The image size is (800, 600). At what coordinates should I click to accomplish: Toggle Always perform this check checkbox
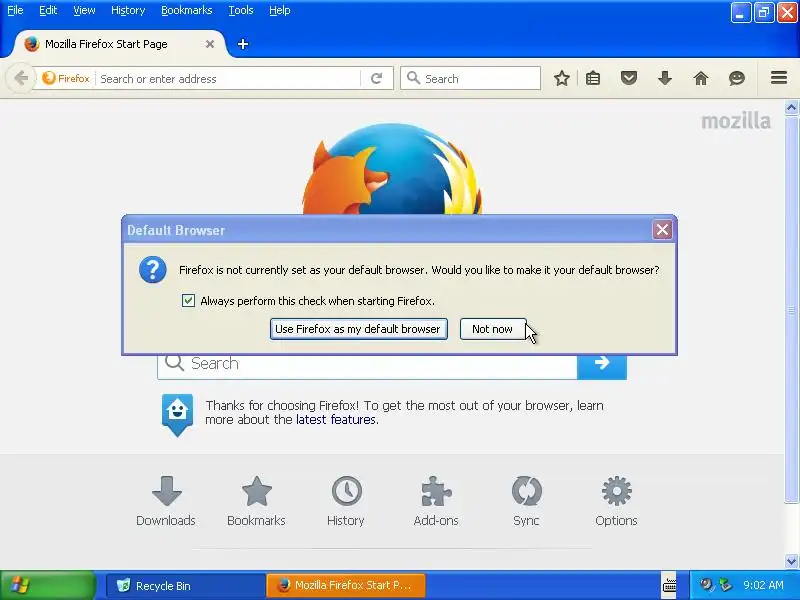click(x=188, y=301)
